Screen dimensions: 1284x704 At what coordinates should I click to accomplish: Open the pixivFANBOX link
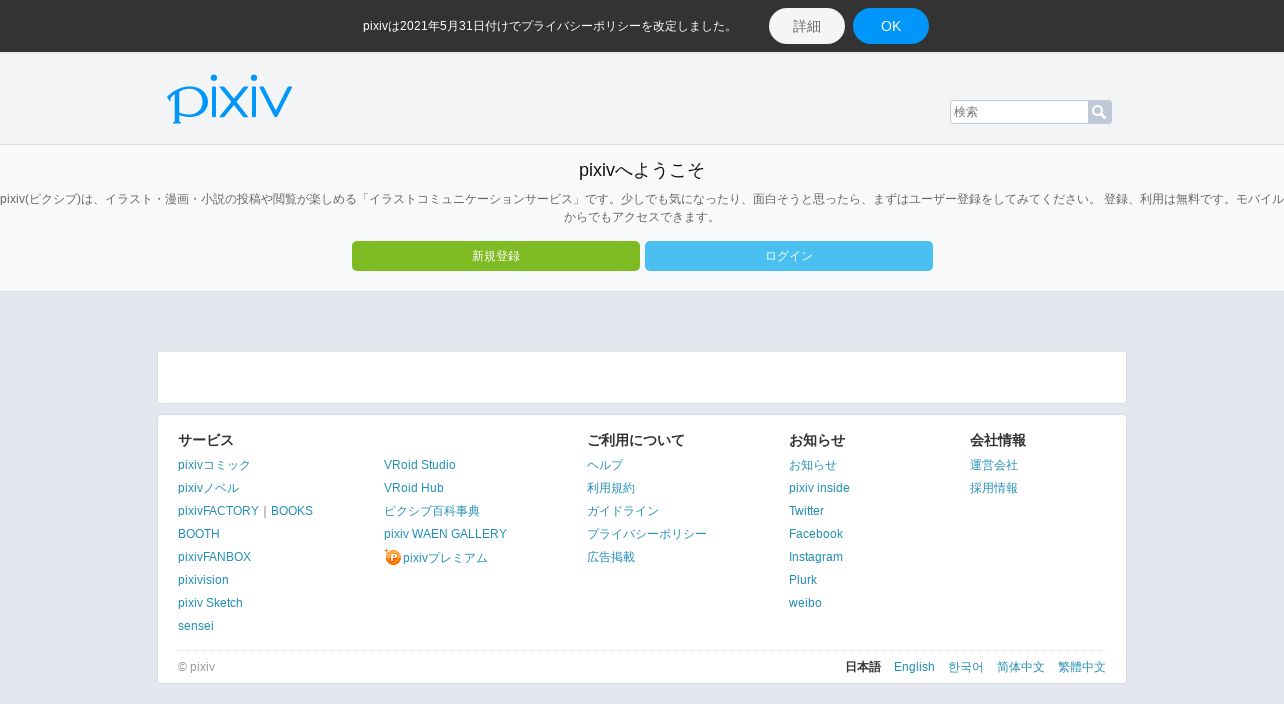pyautogui.click(x=214, y=557)
